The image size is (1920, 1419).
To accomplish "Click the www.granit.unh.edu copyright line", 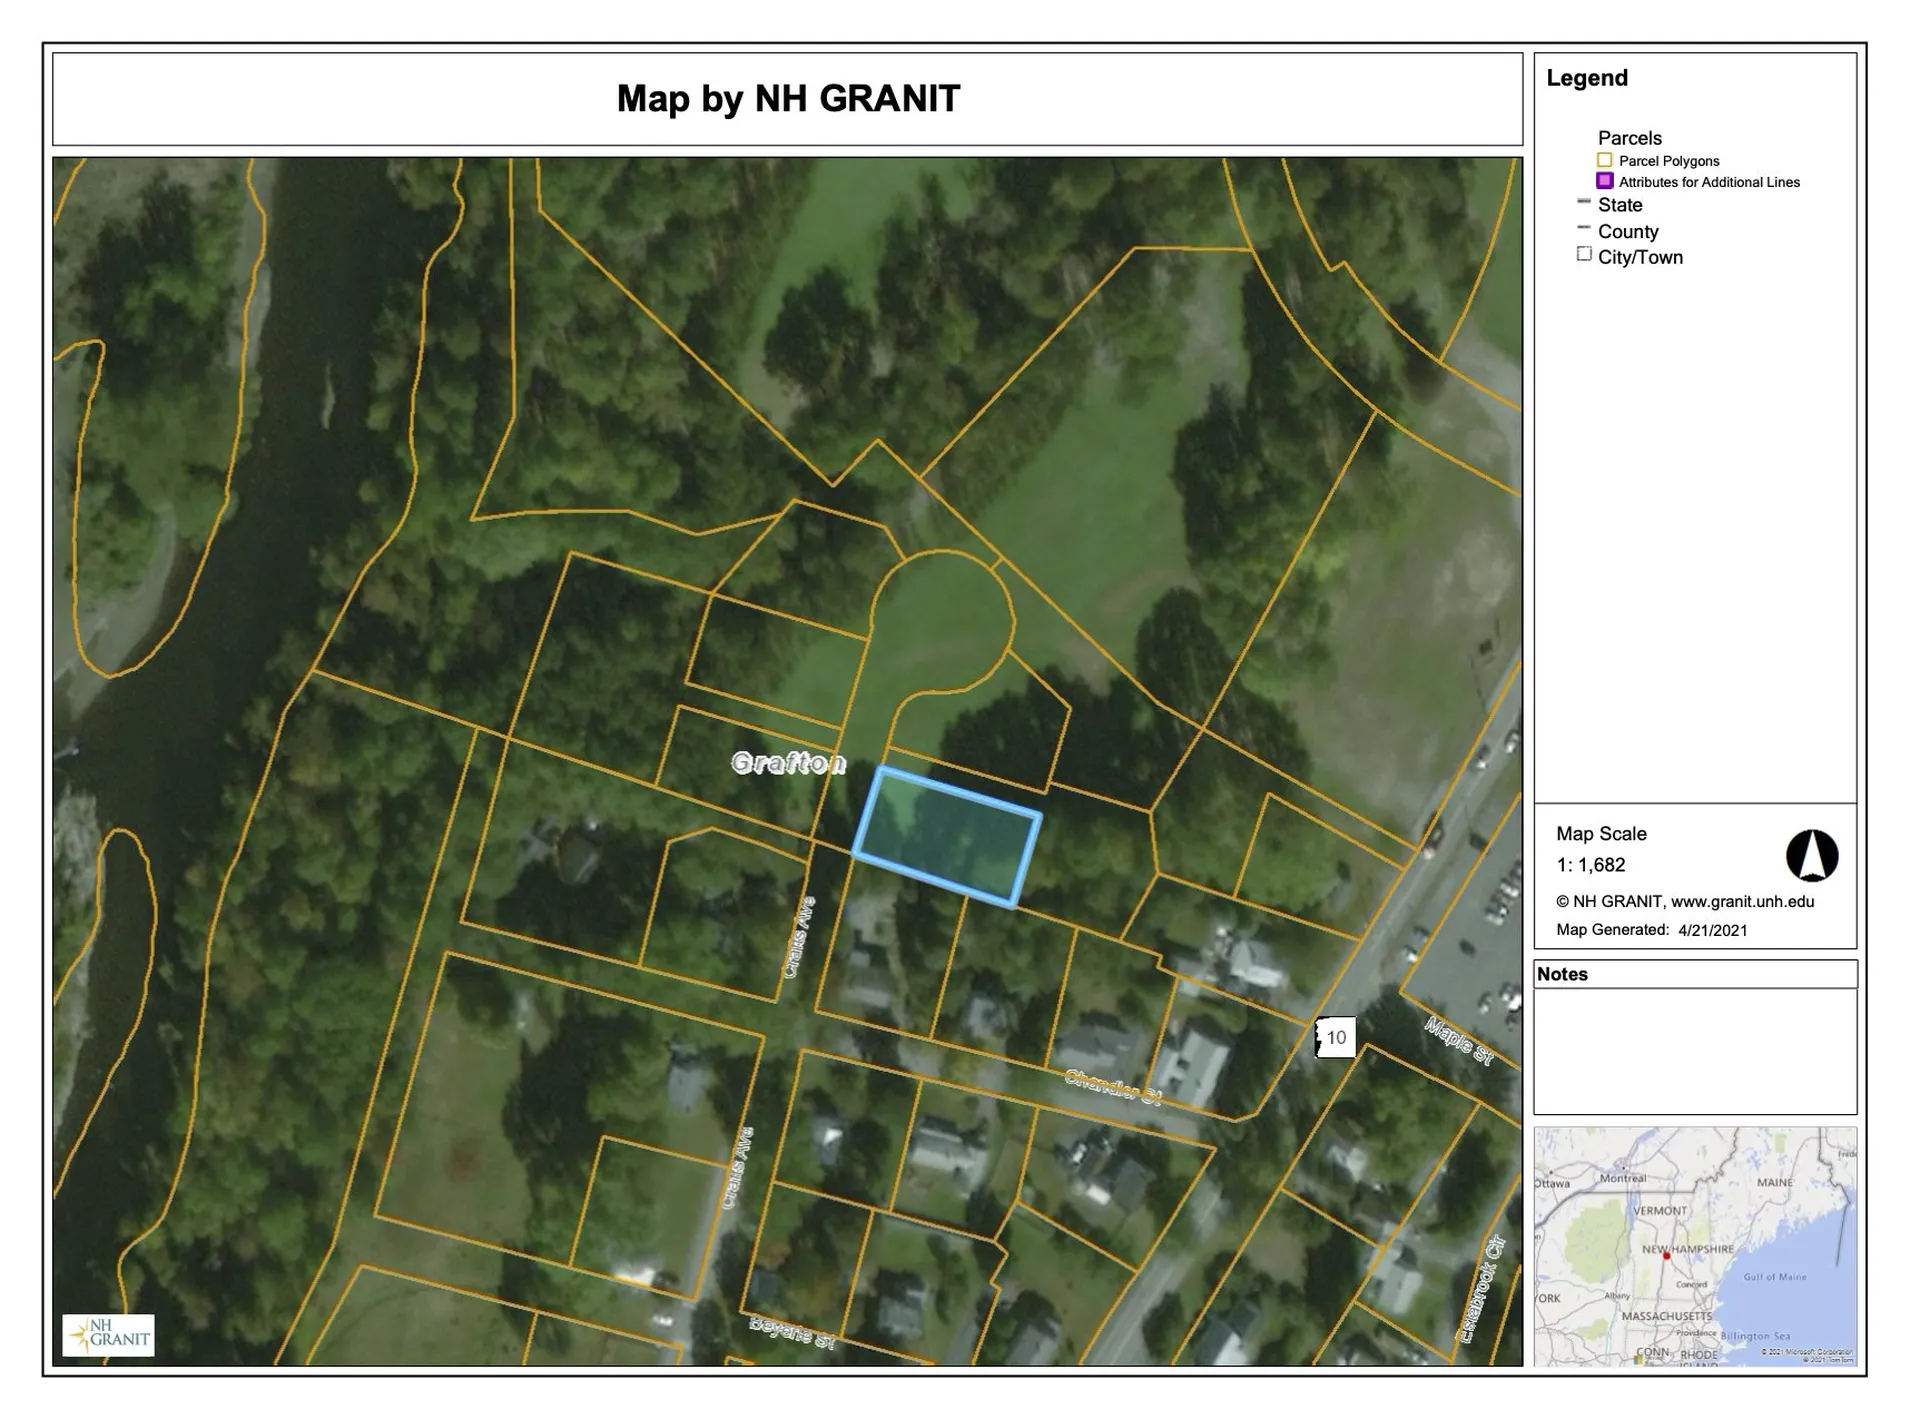I will (x=1685, y=901).
